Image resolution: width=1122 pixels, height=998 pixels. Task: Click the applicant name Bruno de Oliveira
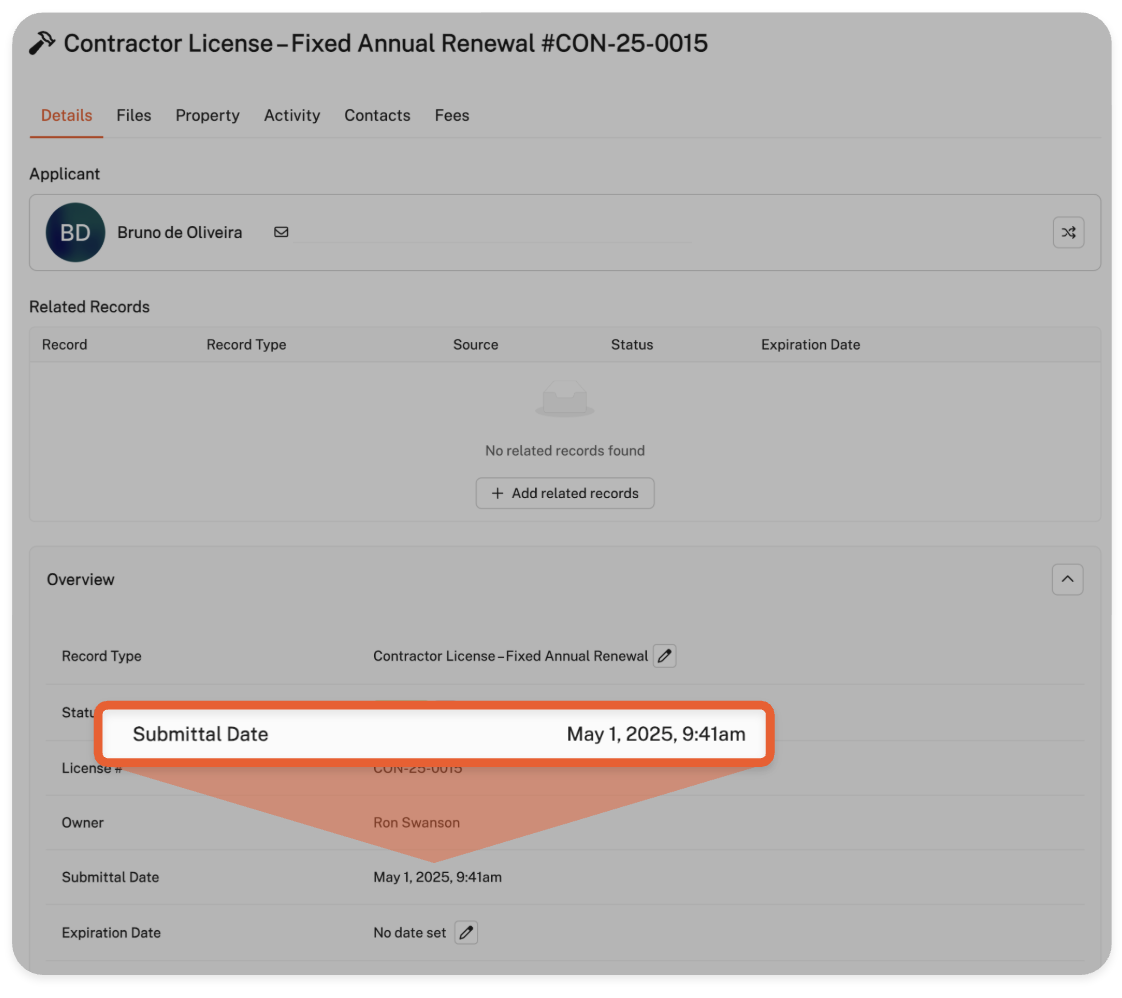(x=180, y=232)
